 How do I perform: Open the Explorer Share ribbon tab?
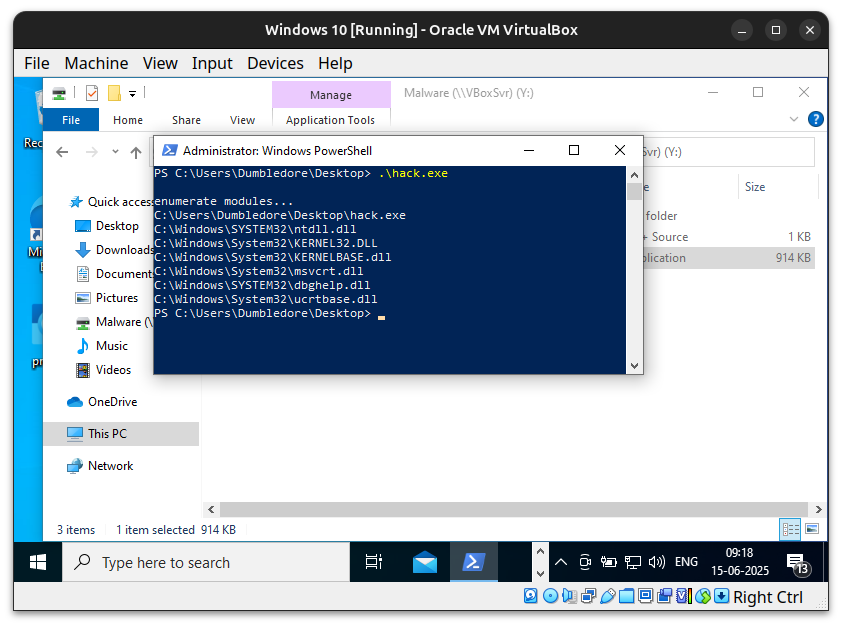tap(186, 120)
